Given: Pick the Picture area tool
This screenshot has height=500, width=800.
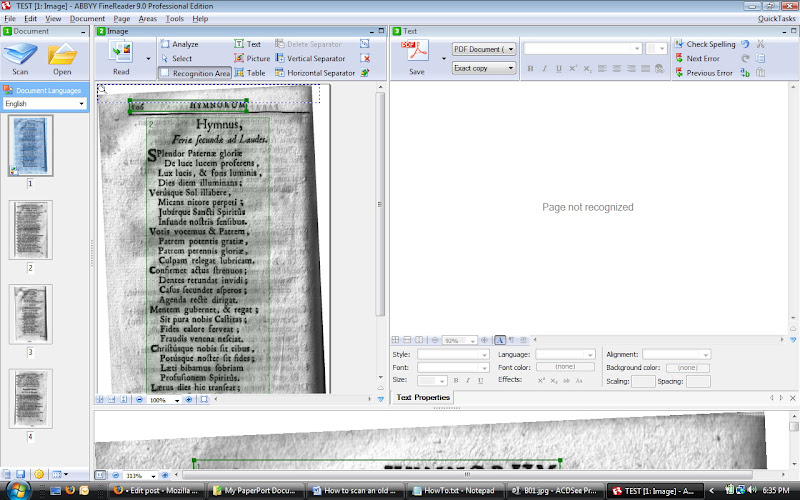Looking at the screenshot, I should point(252,58).
